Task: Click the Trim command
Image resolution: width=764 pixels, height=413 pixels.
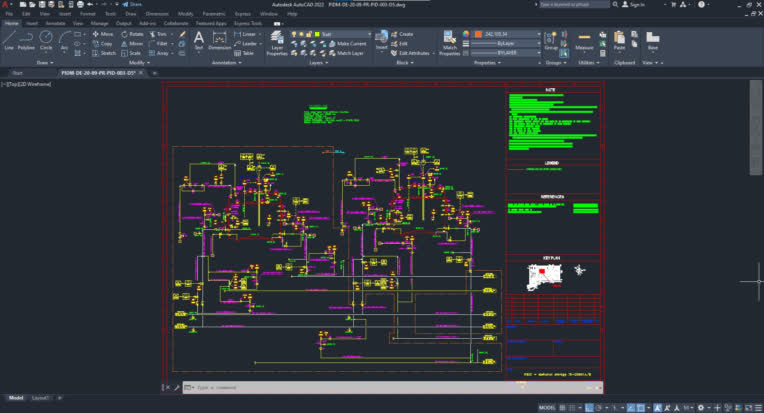Action: [x=158, y=34]
